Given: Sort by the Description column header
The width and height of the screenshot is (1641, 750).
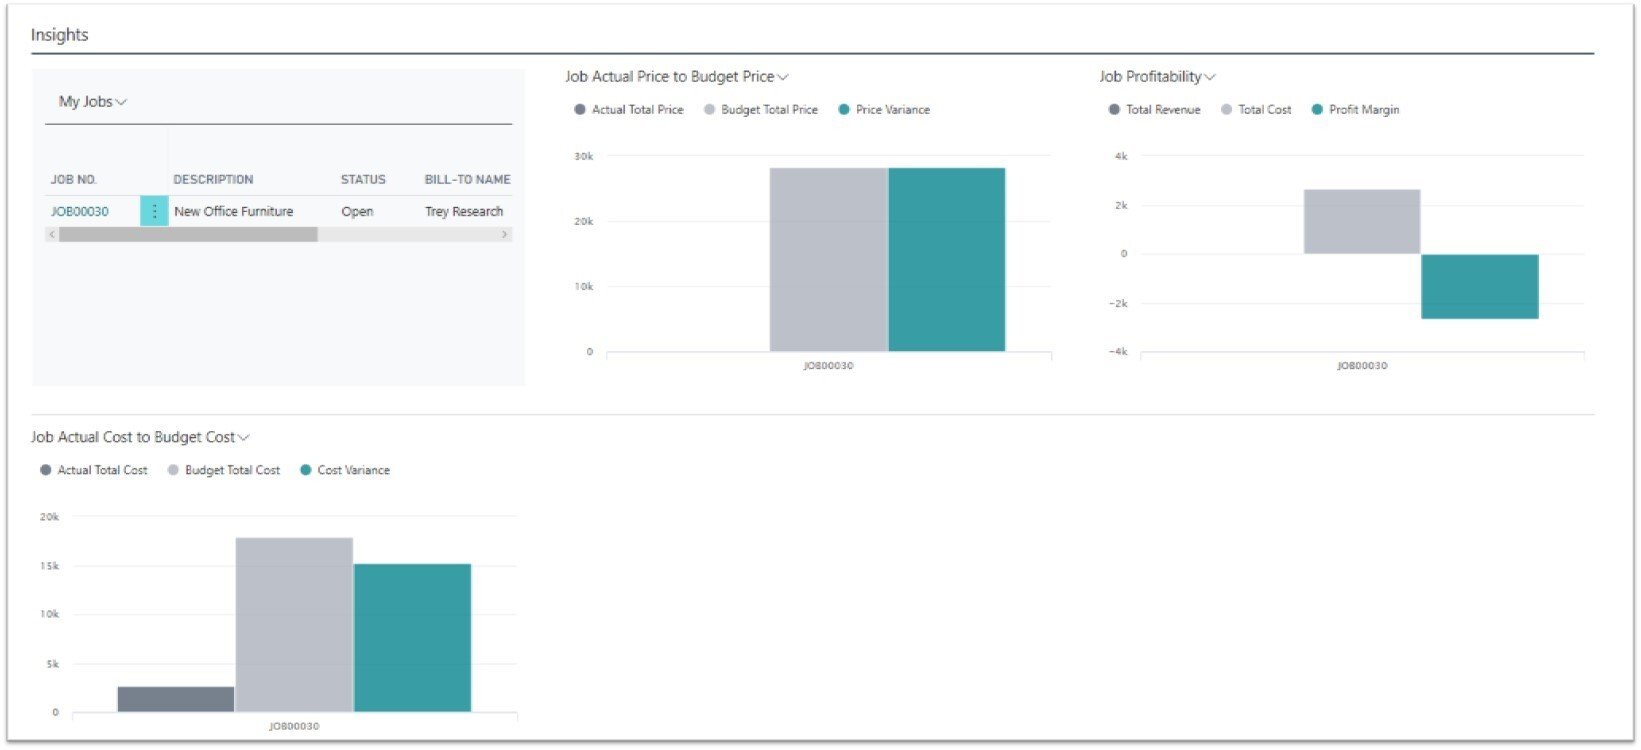Looking at the screenshot, I should pyautogui.click(x=213, y=180).
